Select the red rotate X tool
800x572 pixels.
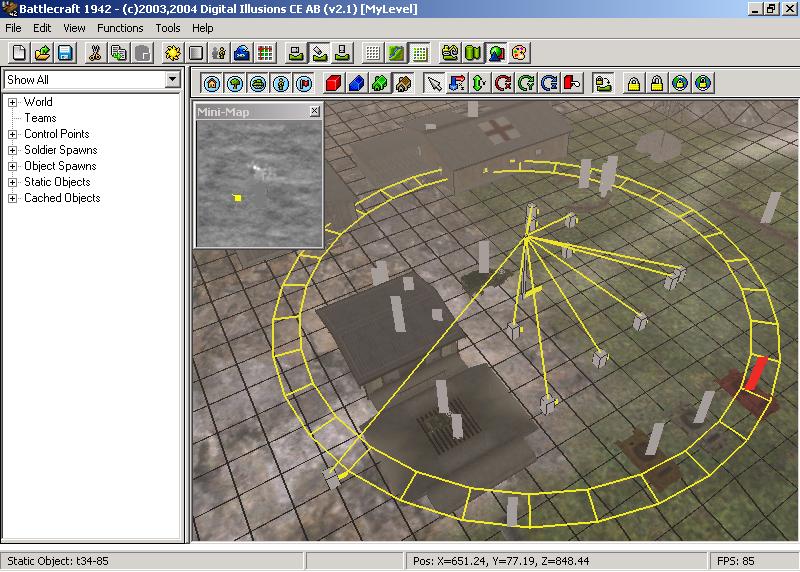click(x=503, y=83)
